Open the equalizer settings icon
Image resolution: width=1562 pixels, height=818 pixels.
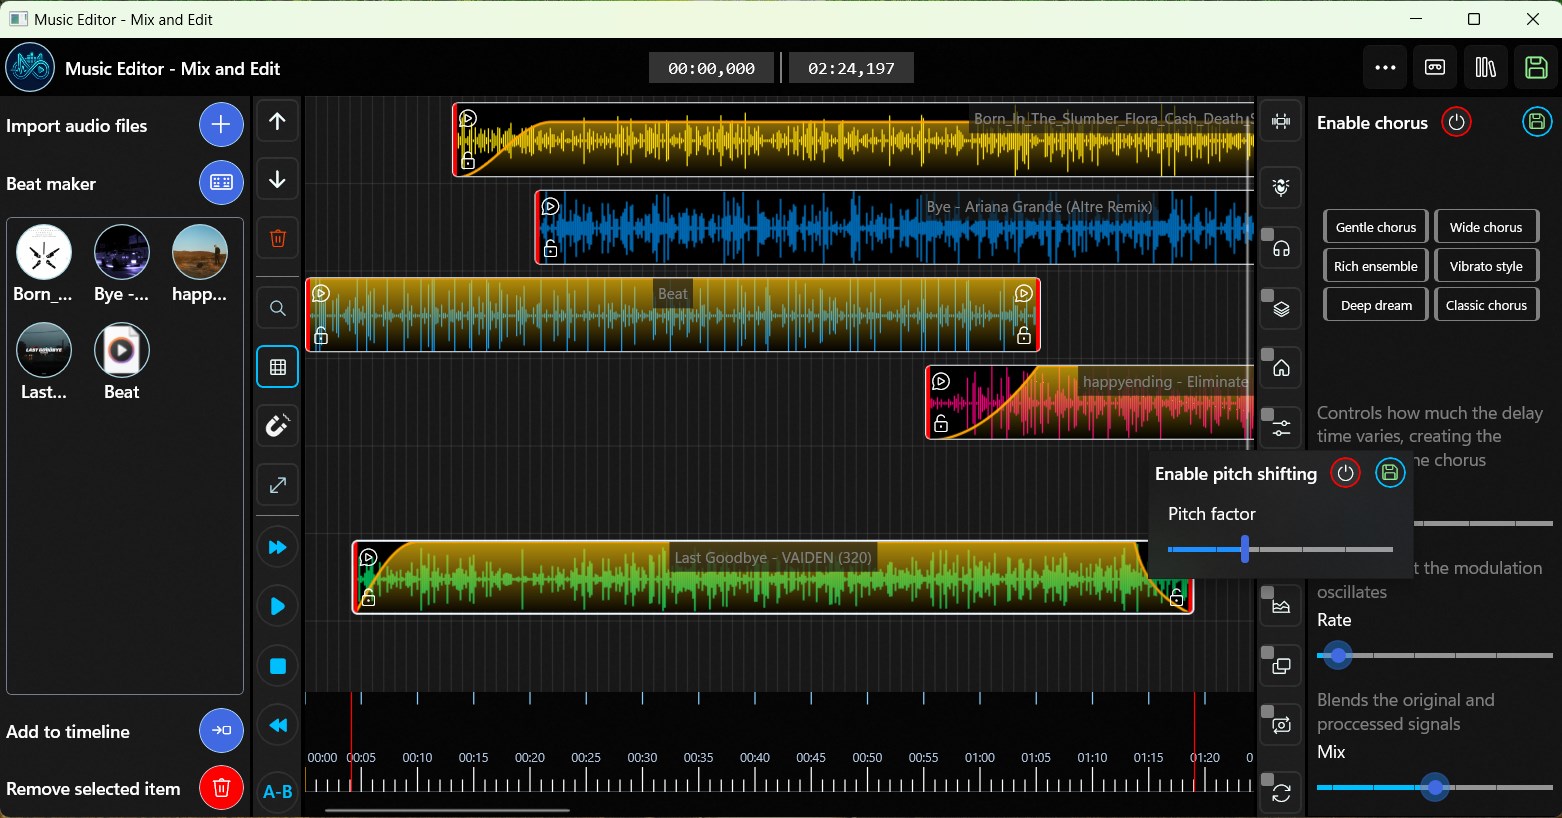coord(1280,427)
